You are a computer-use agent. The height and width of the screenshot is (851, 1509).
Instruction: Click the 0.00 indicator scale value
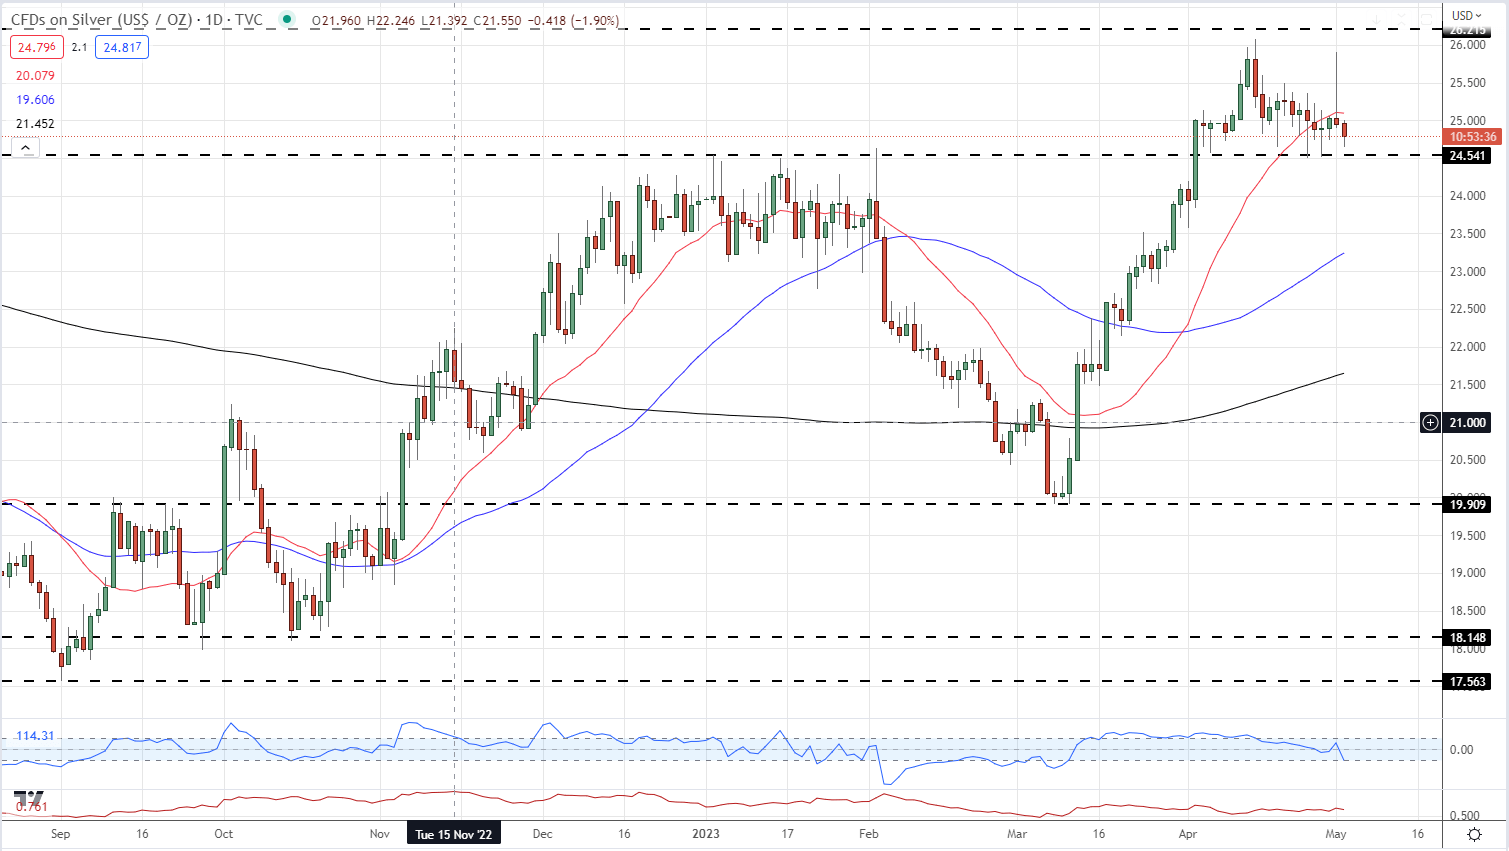pos(1461,750)
